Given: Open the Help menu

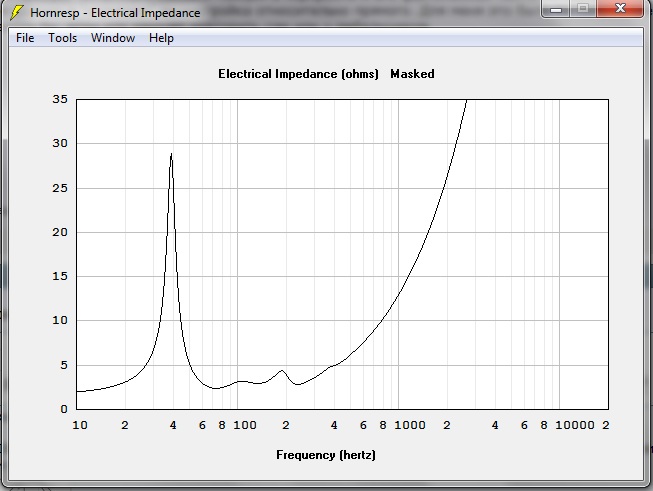Looking at the screenshot, I should (161, 38).
